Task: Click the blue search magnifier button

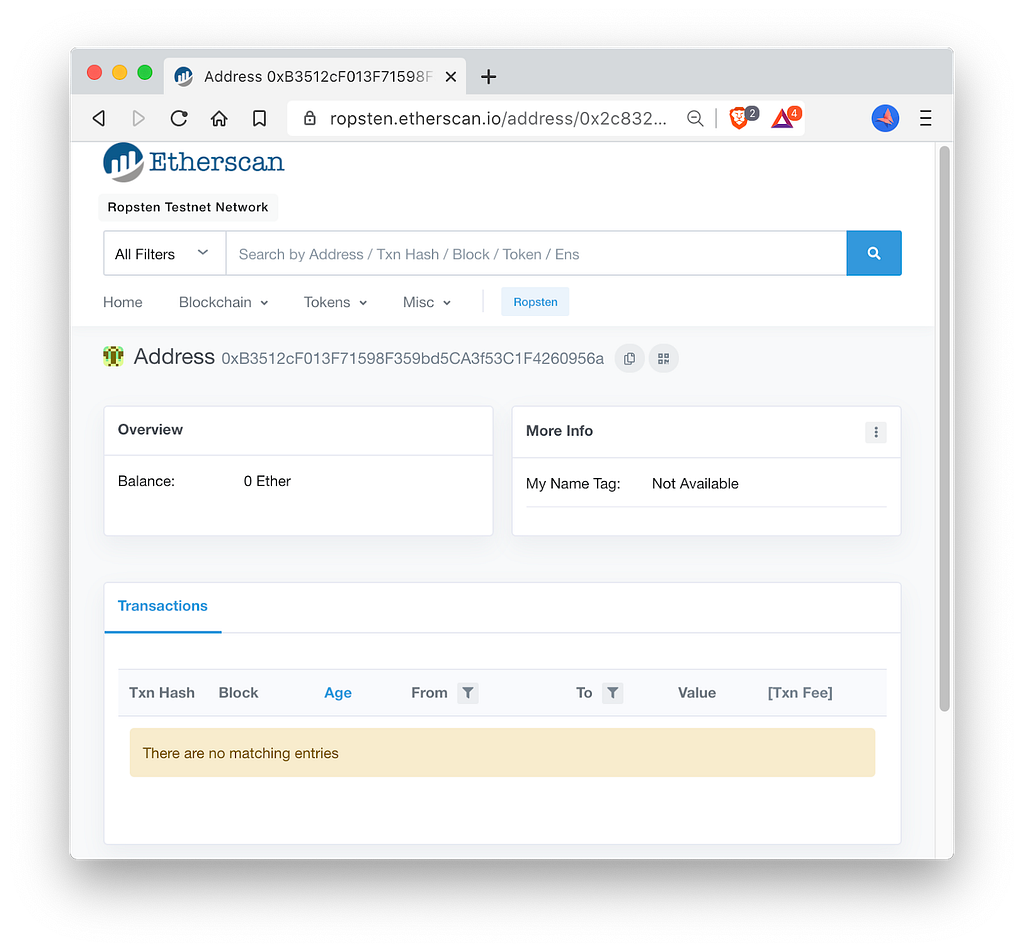Action: coord(874,253)
